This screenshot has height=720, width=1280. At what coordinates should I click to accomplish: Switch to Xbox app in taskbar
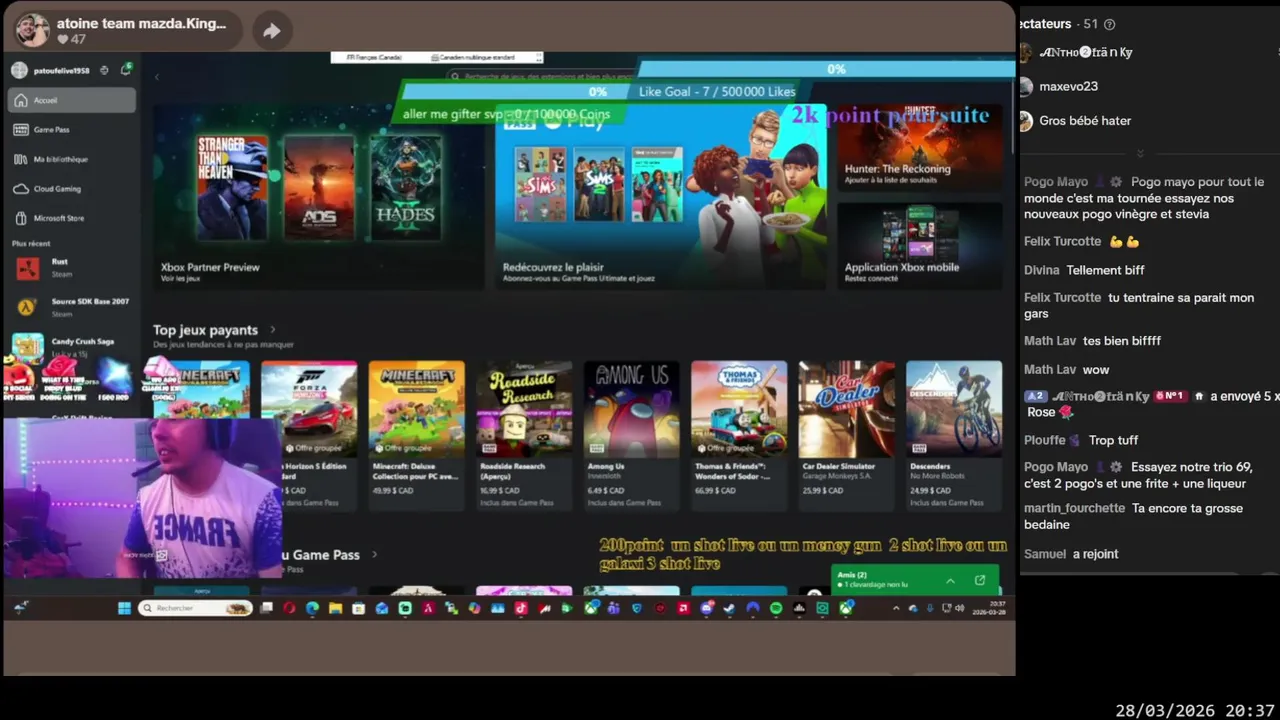pyautogui.click(x=846, y=608)
